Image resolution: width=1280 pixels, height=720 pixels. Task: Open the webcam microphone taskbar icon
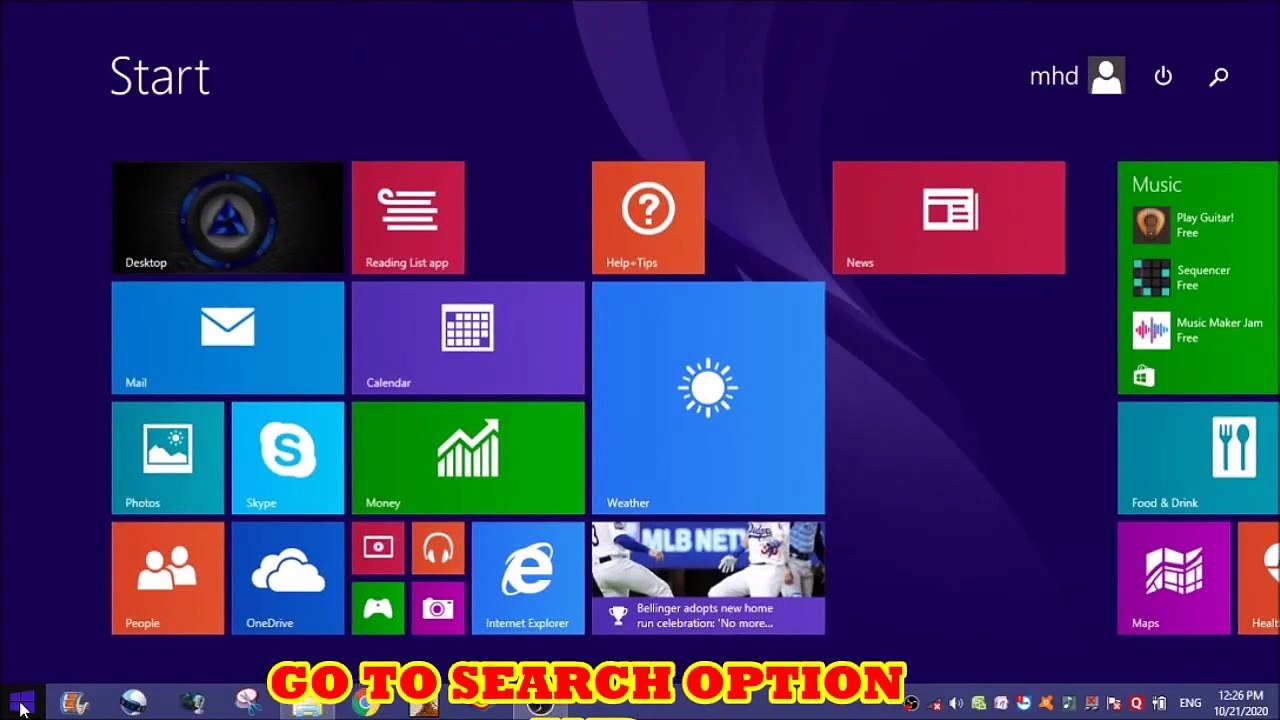tap(193, 703)
